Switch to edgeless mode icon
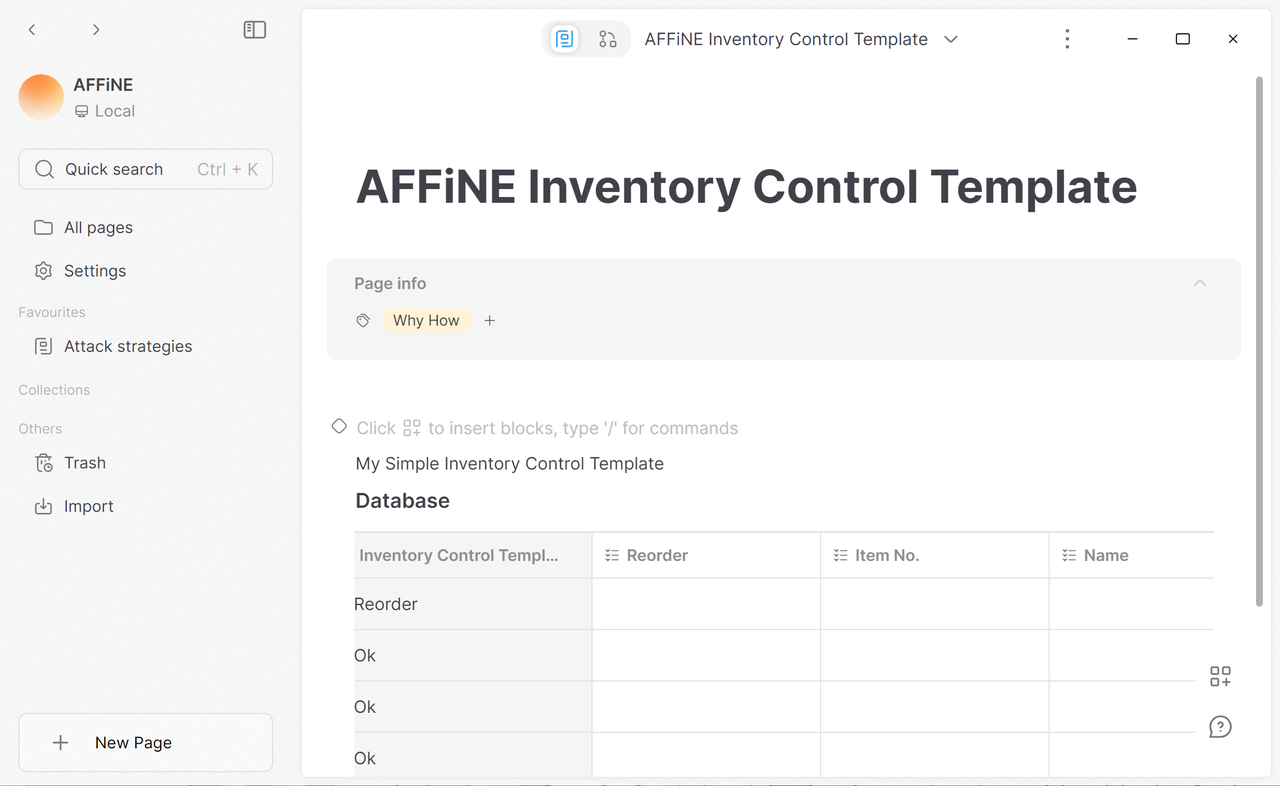 tap(608, 39)
